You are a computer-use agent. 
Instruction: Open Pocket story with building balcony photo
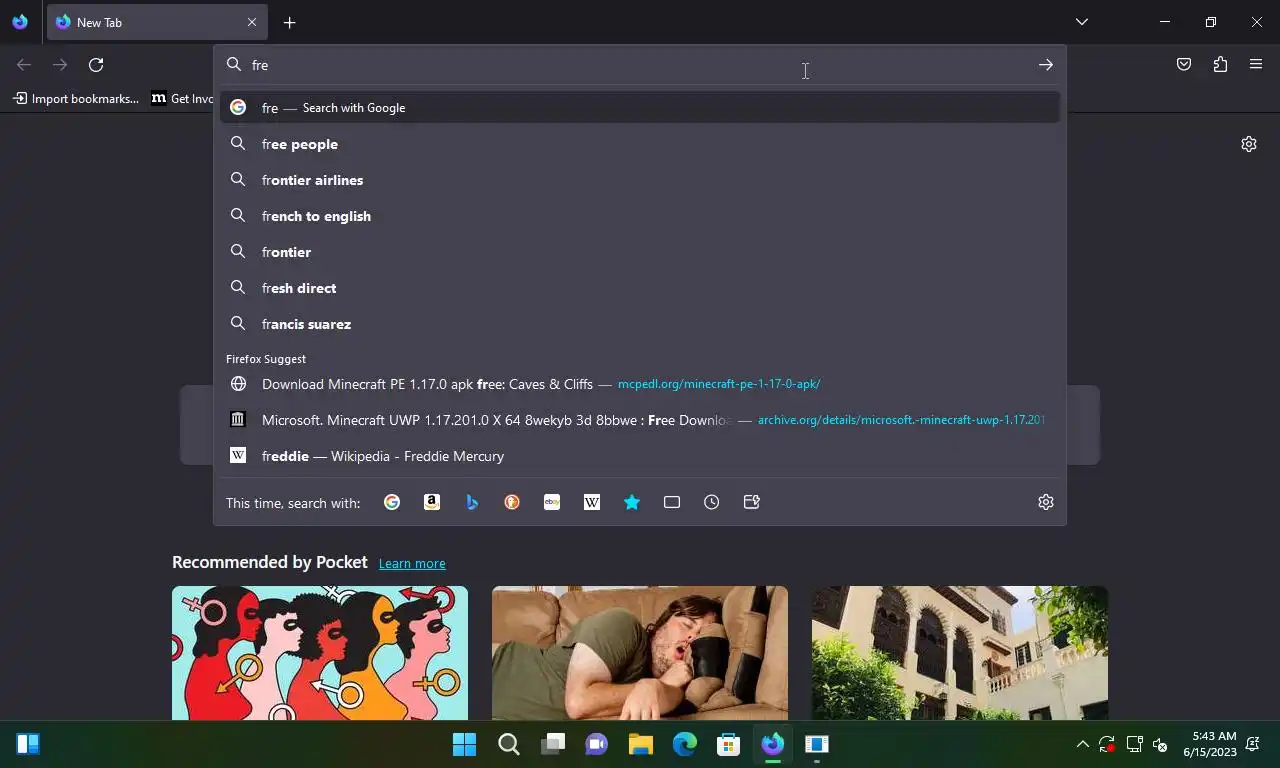[960, 653]
